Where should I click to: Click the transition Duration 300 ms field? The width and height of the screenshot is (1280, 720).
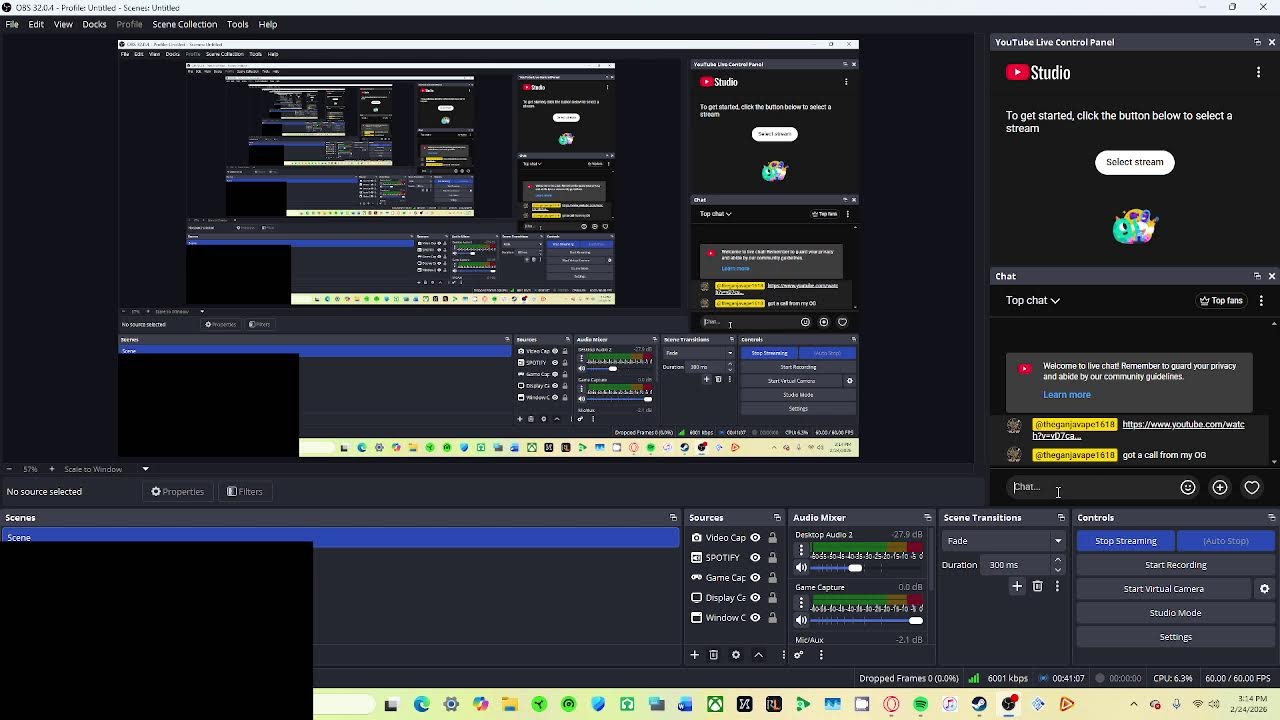[x=1017, y=565]
